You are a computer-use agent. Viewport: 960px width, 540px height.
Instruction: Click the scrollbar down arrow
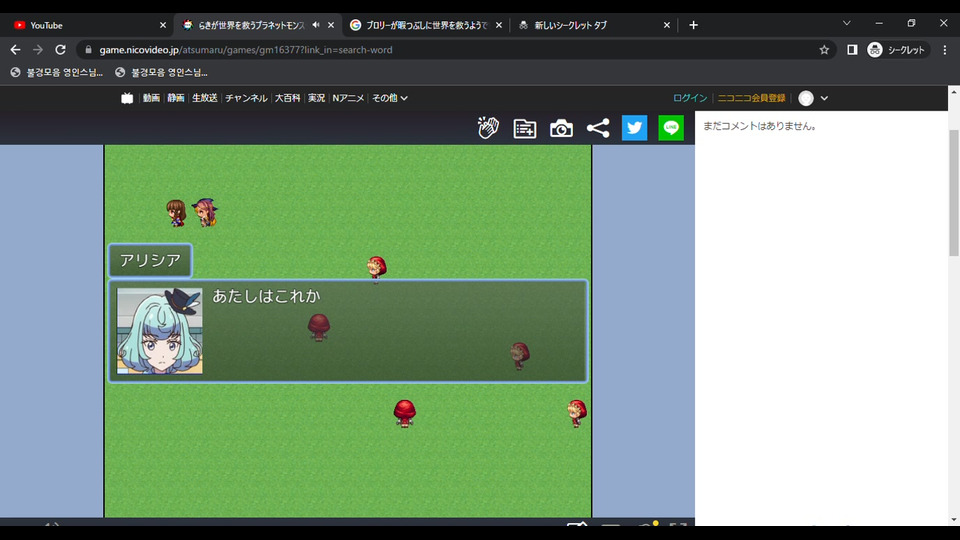[954, 520]
